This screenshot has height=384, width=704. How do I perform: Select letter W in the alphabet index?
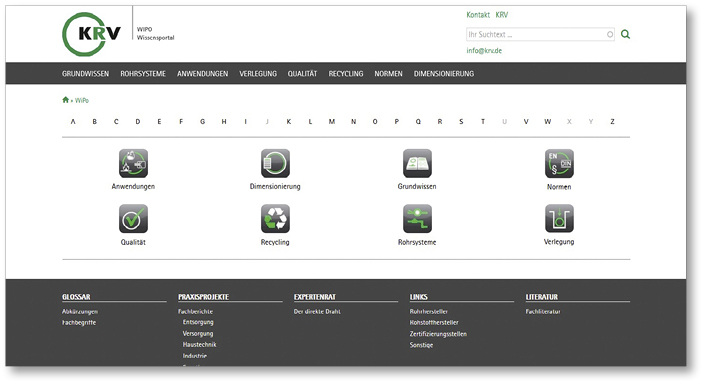tap(548, 122)
